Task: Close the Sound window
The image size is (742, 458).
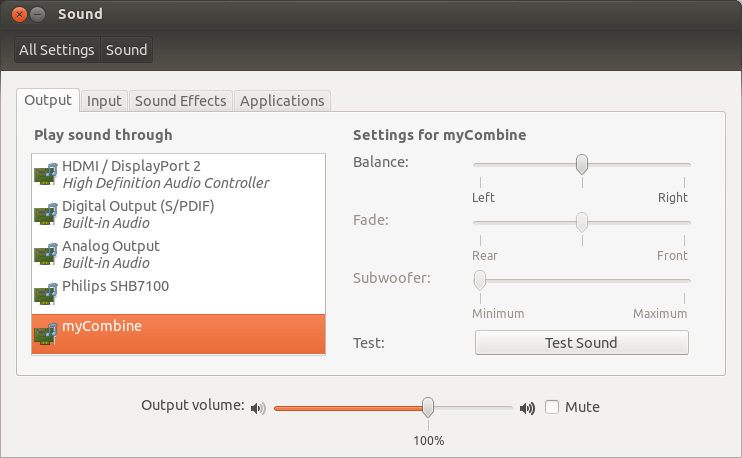Action: pyautogui.click(x=19, y=15)
